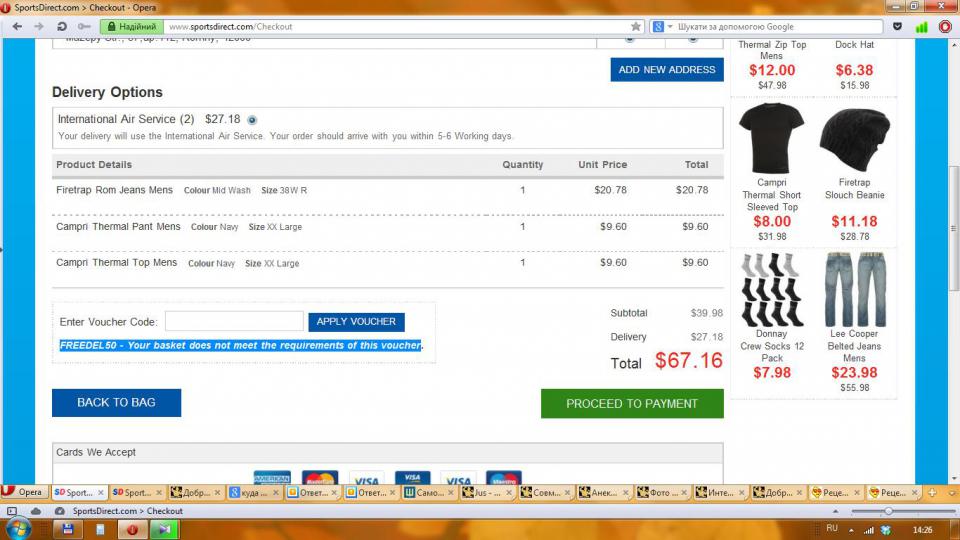
Task: Select the International Air Service radio button
Action: (252, 120)
